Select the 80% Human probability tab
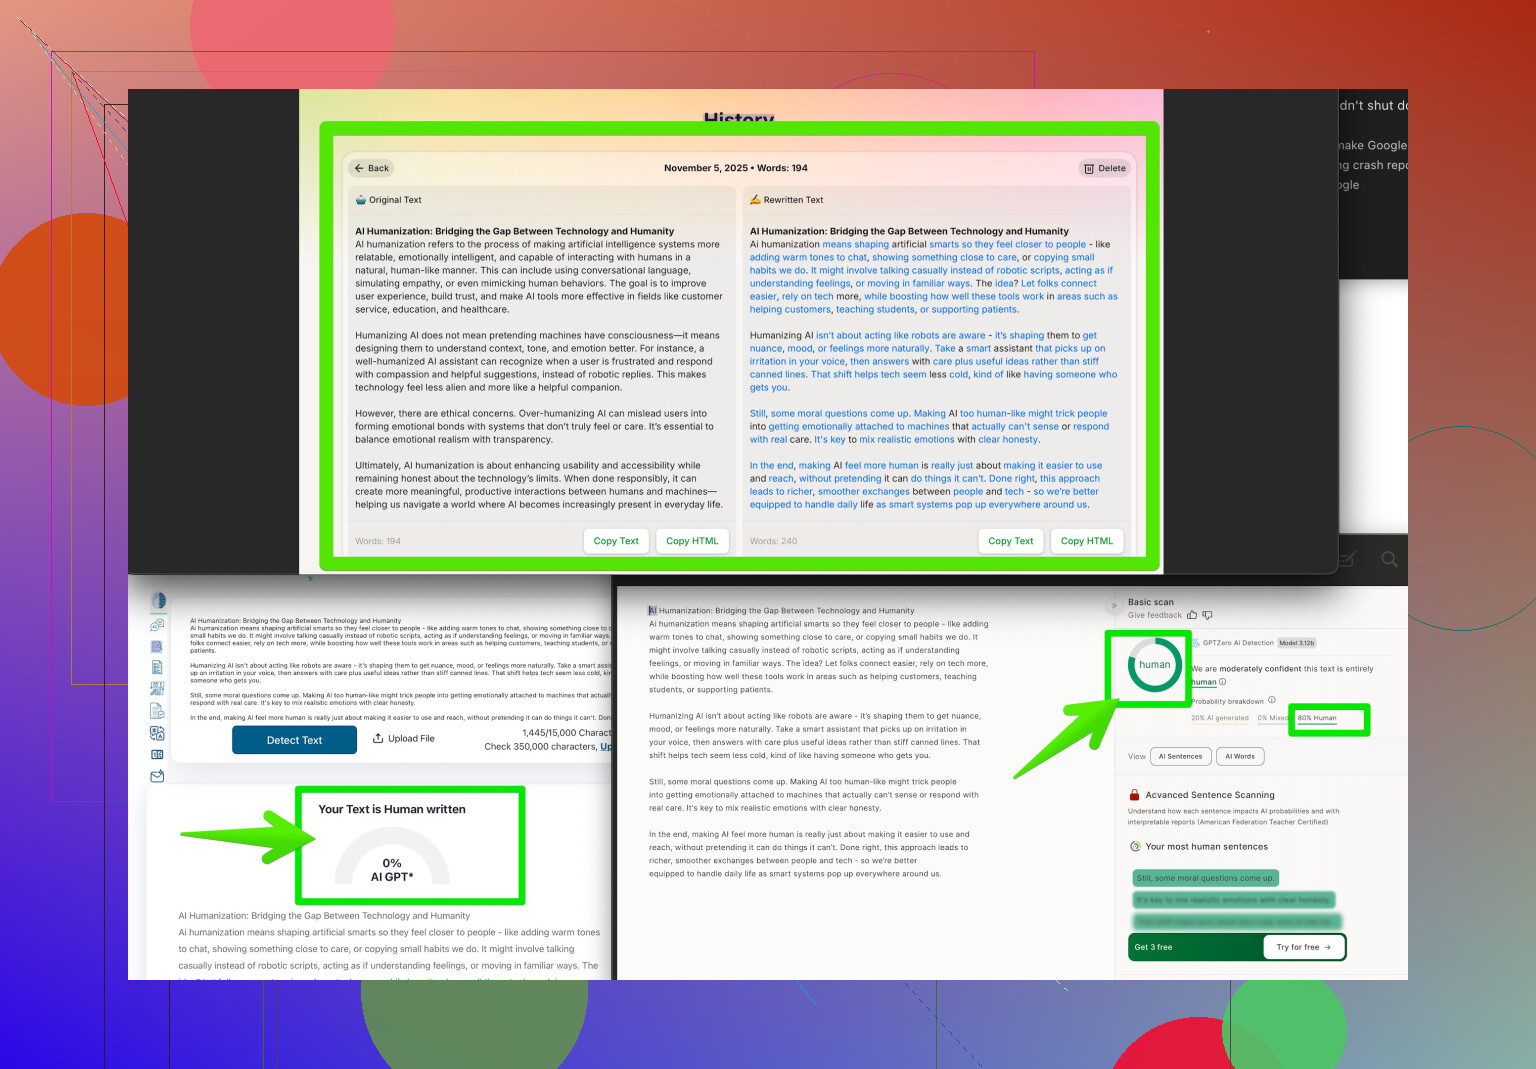 [1317, 718]
